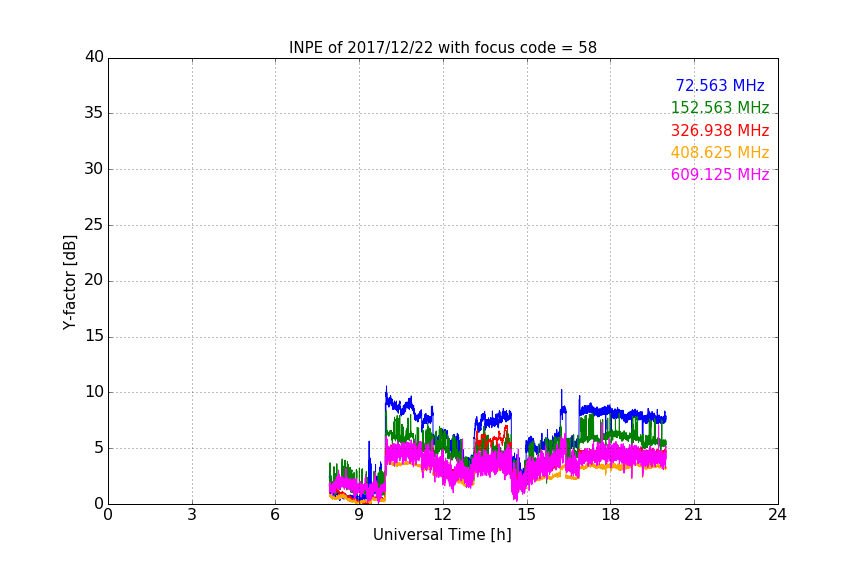Select the magenta 609.125 MHz legend label

(x=720, y=175)
